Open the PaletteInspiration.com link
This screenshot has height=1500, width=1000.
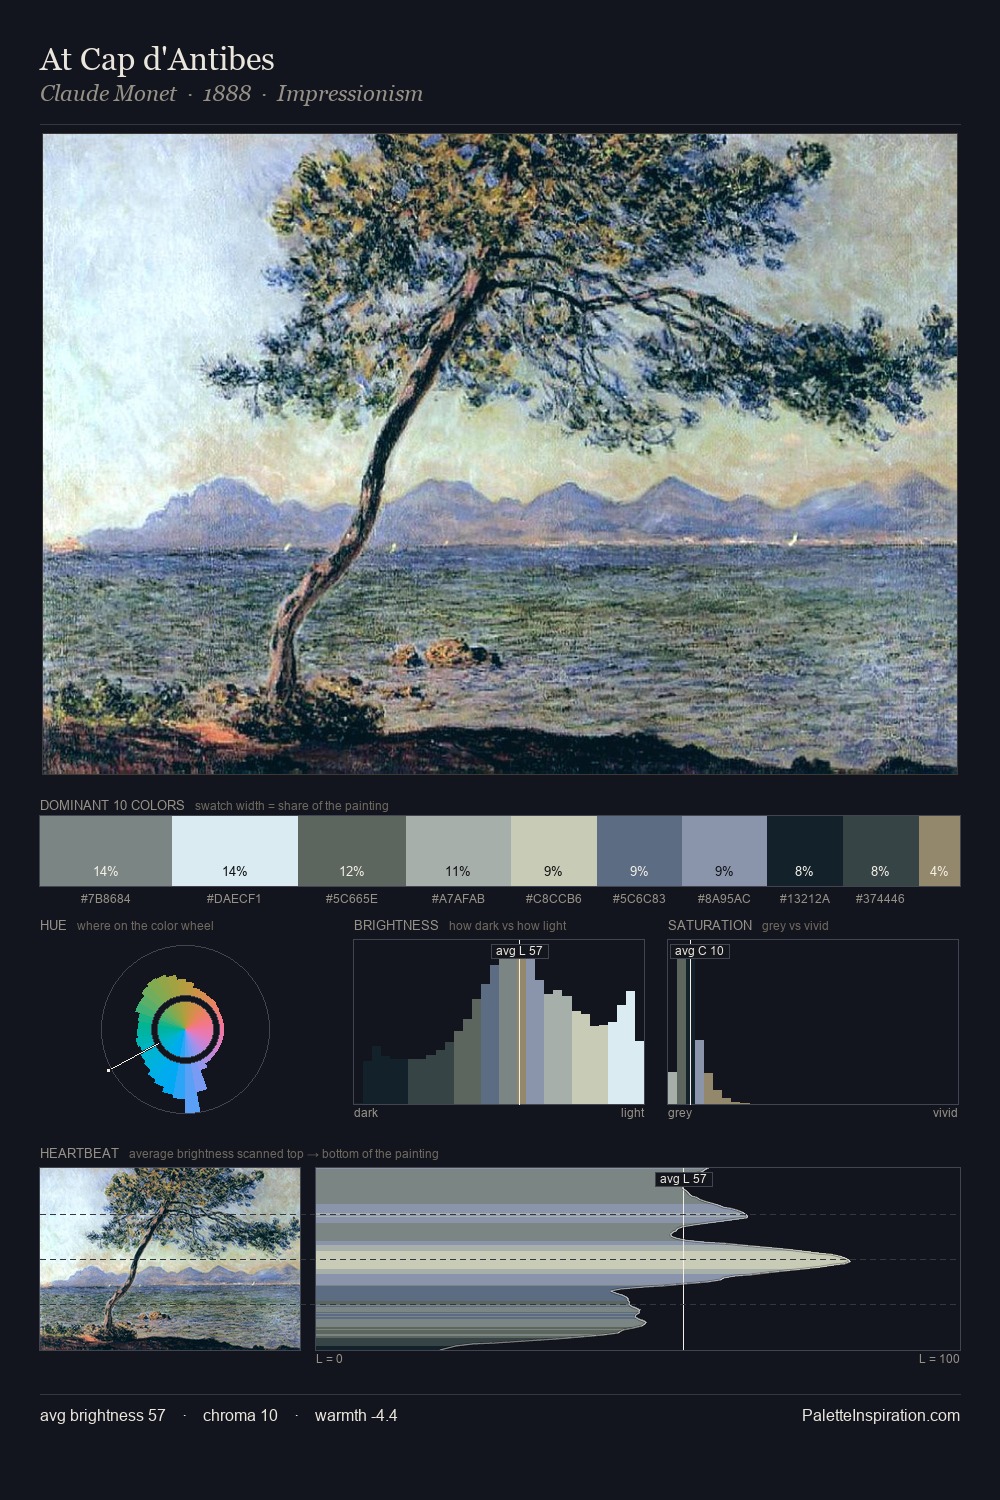[881, 1415]
